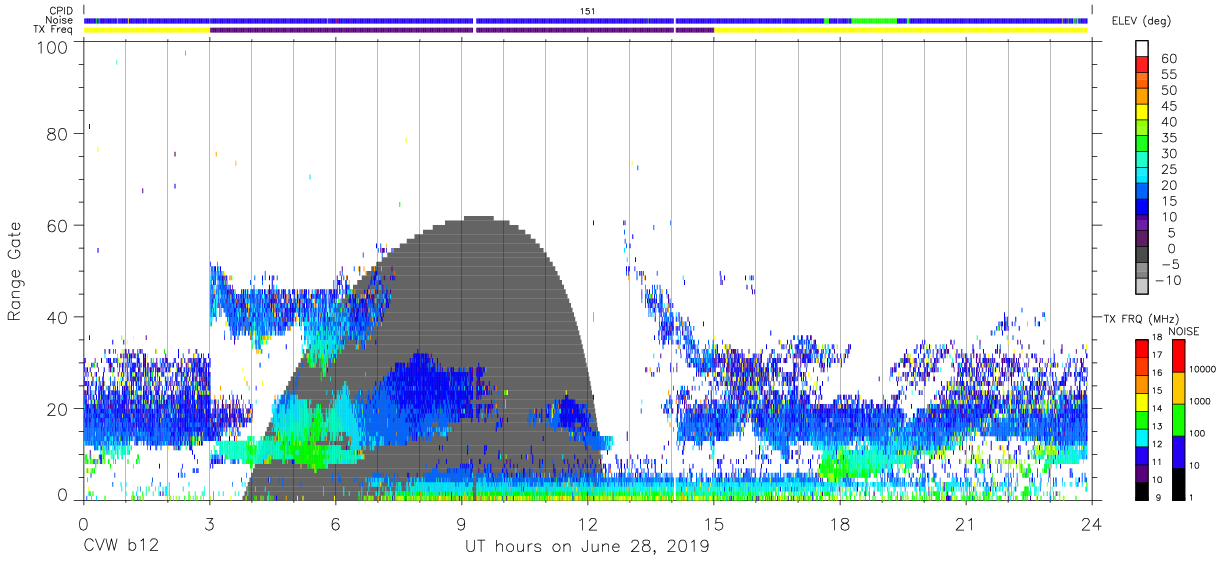This screenshot has height=567, width=1228.
Task: Click the CVW b12 radar label
Action: tap(120, 547)
